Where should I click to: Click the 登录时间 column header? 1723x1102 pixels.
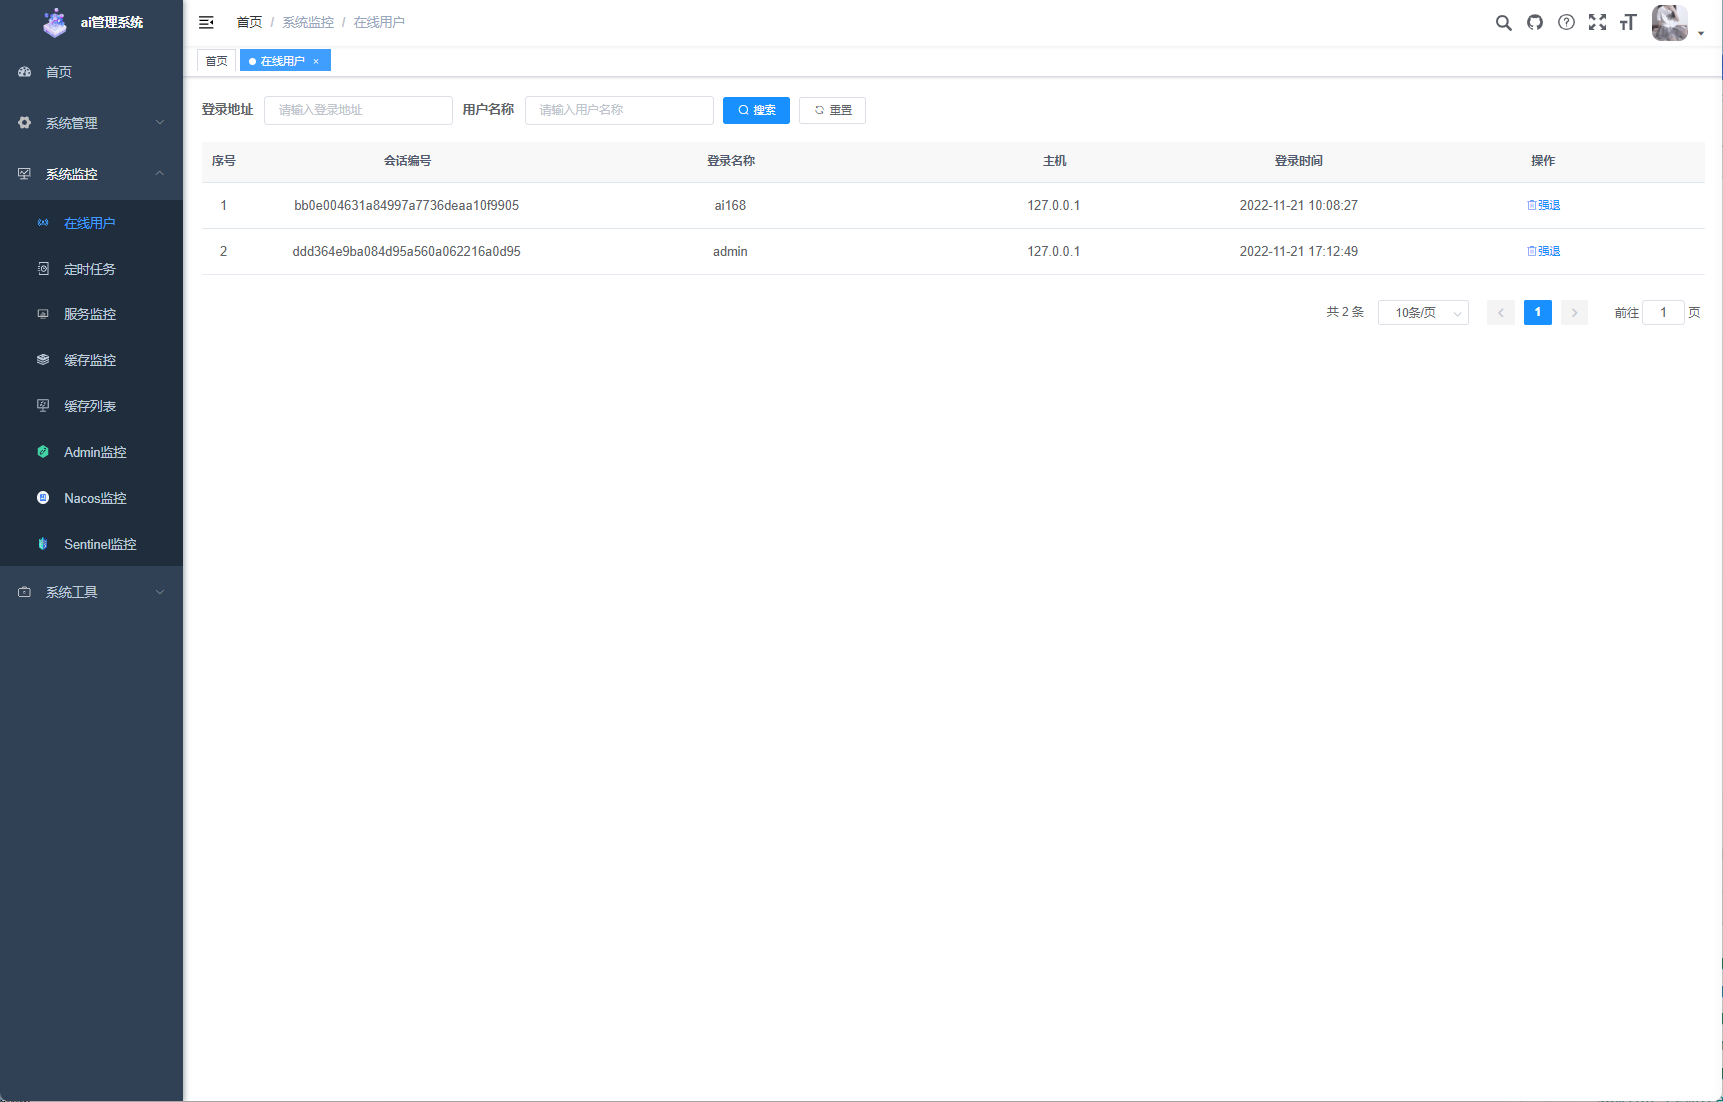[x=1298, y=160]
